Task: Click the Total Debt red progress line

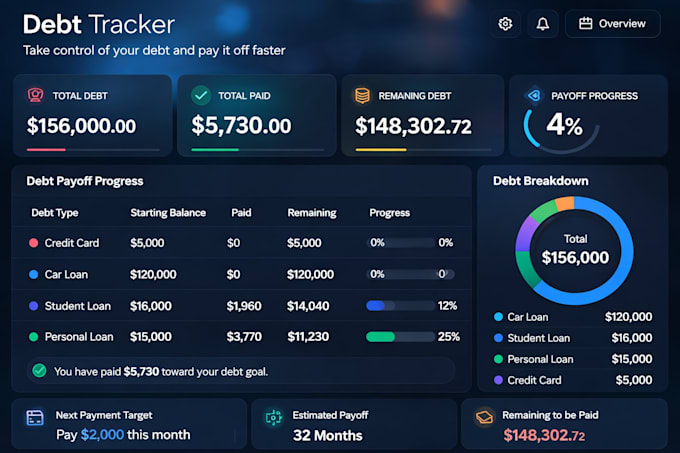Action: [46, 150]
